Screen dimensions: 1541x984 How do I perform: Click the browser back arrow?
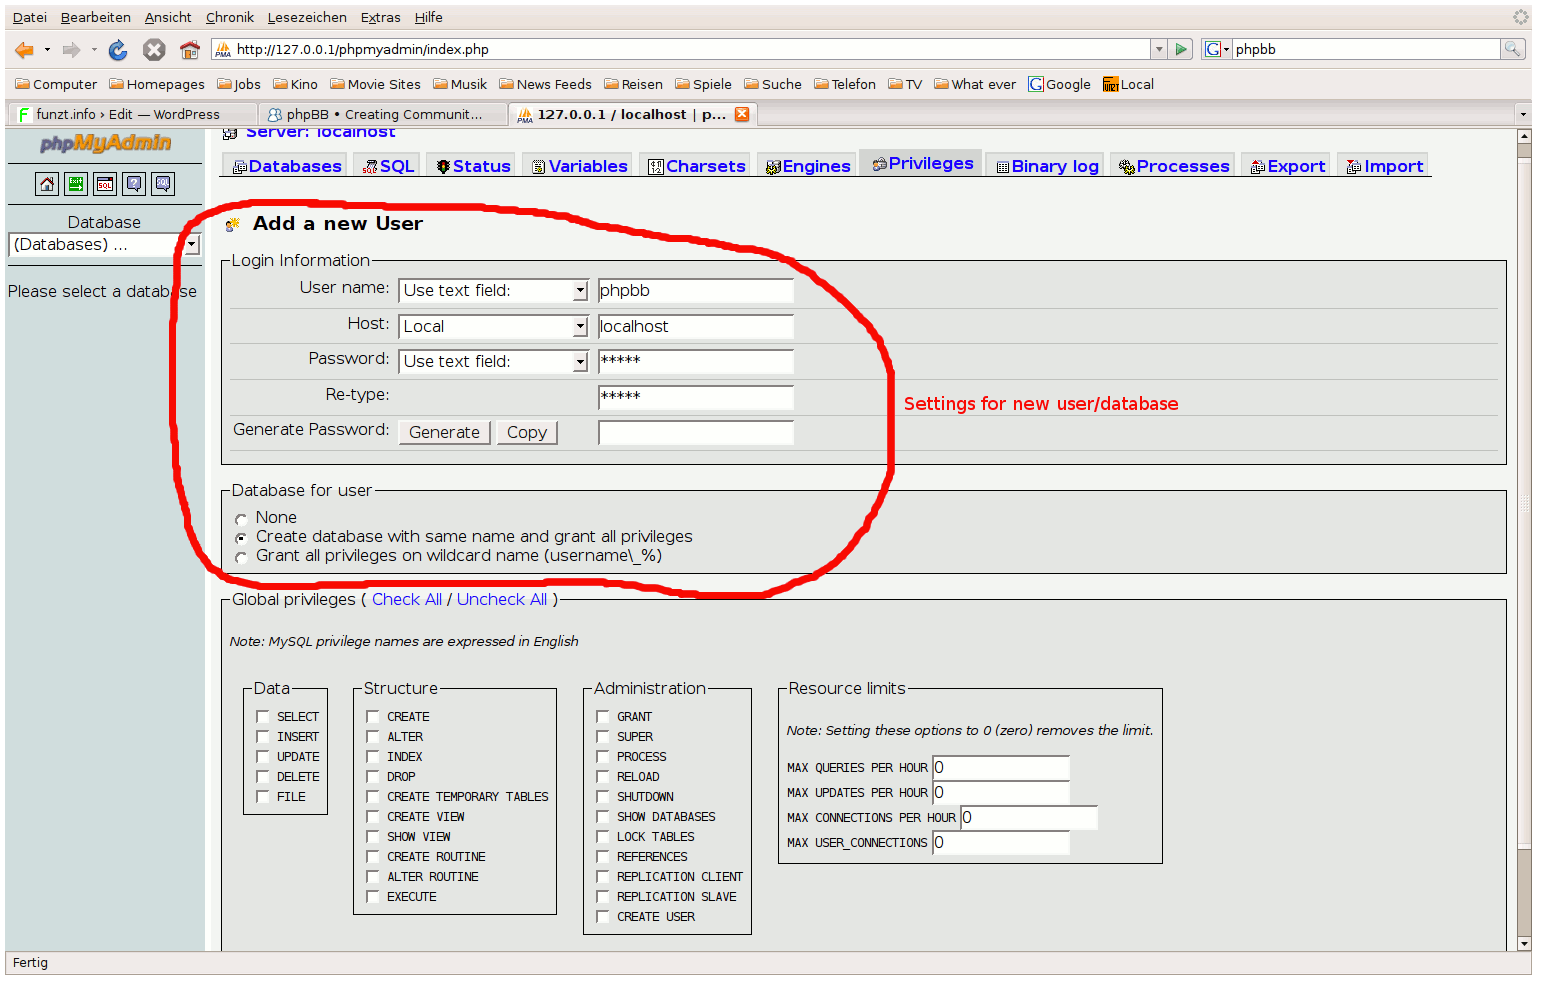click(24, 50)
